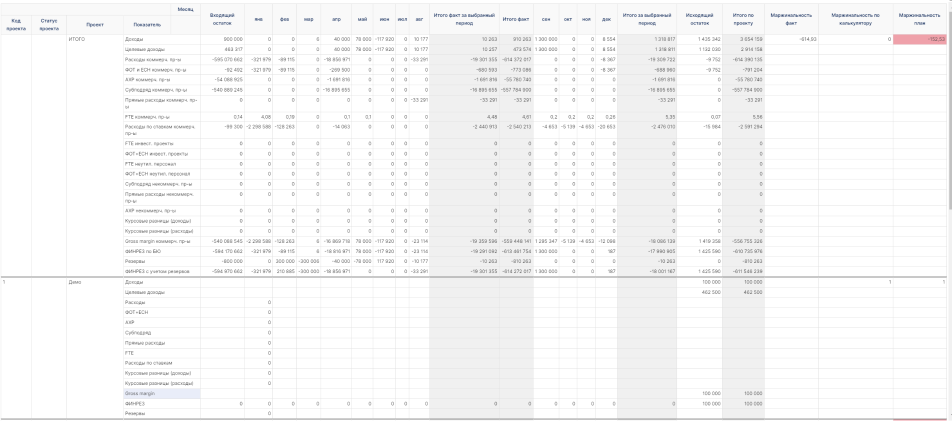Click the "Исходящий остаток" column header

[x=699, y=18]
